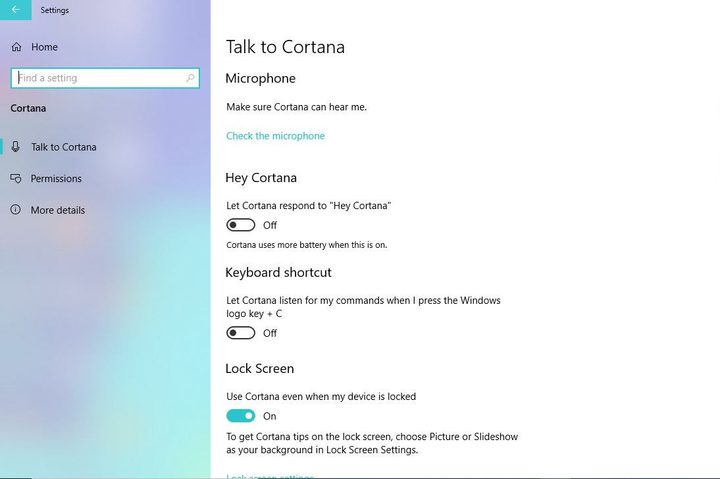Click the Permissions sidebar icon

coord(16,178)
